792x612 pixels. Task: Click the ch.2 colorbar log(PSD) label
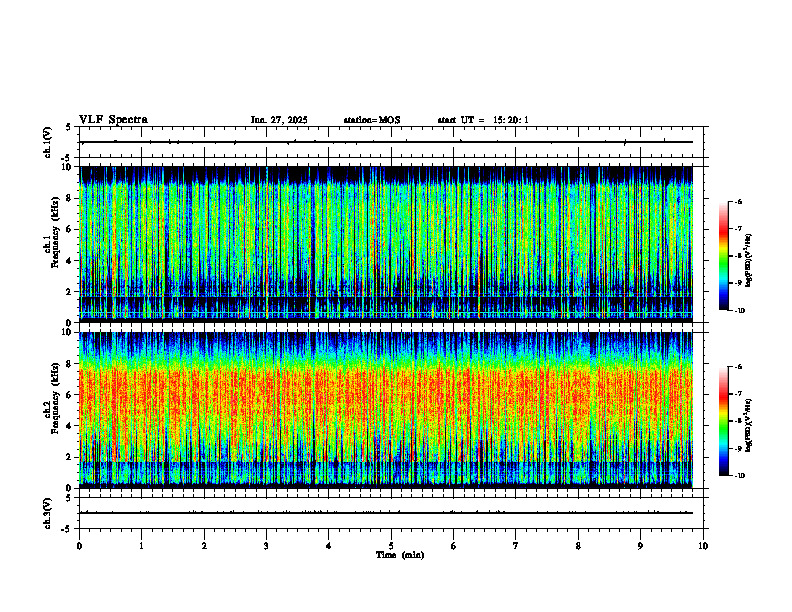click(x=749, y=425)
